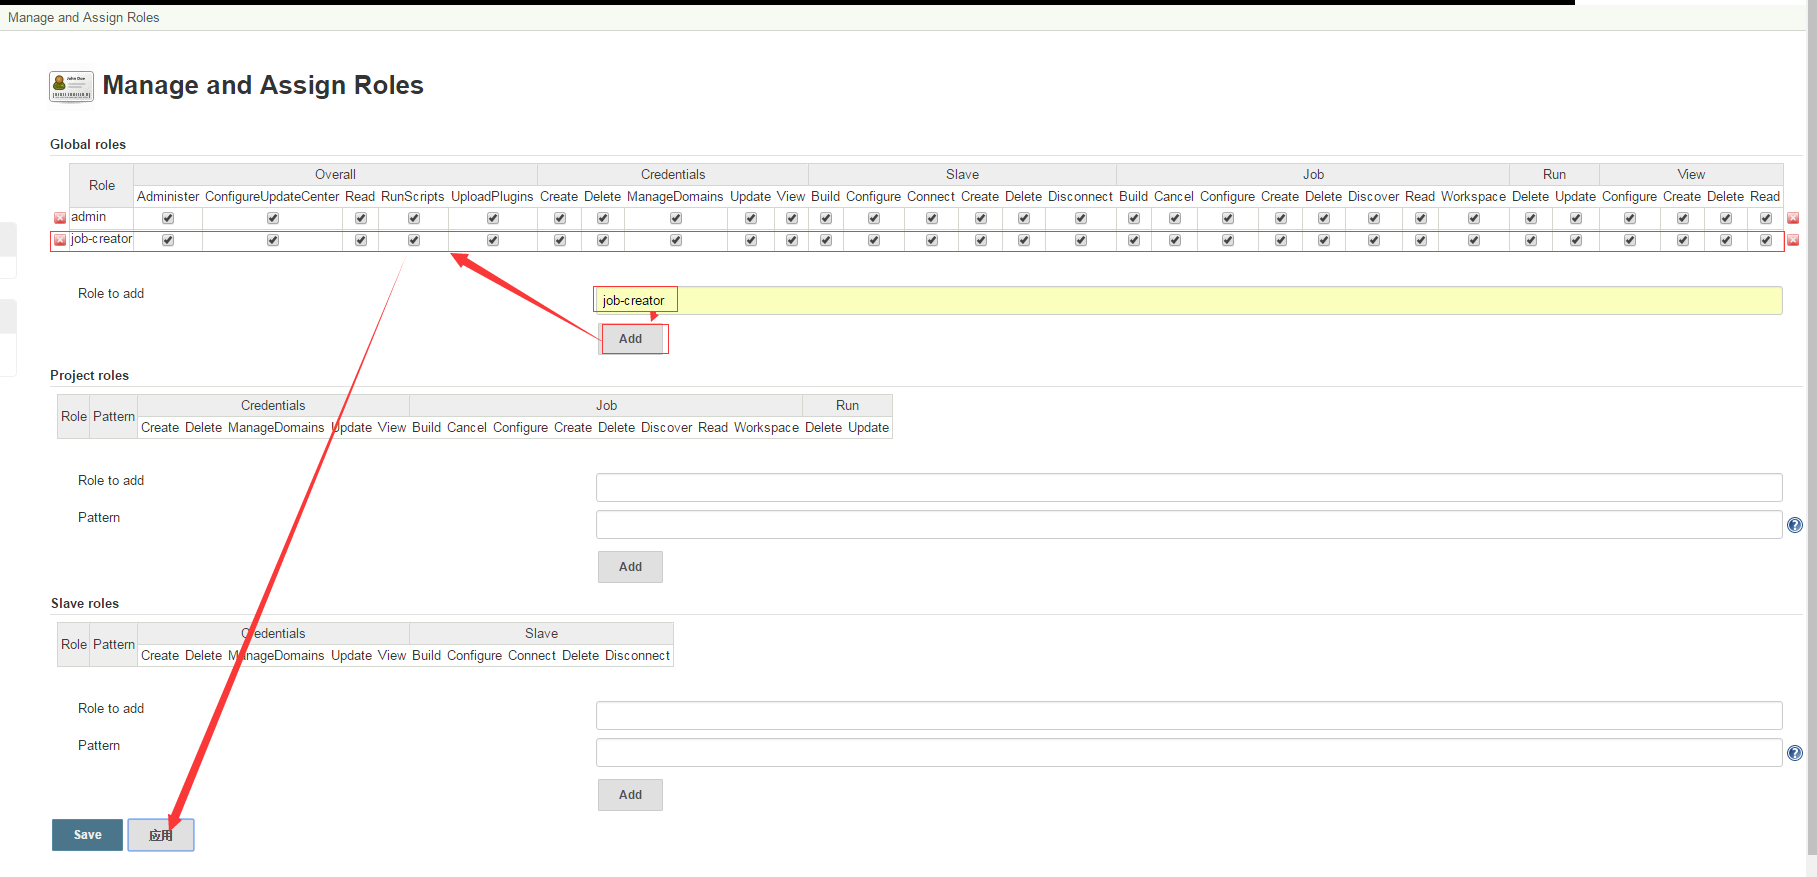Click Project roles 'Workspace' column header
This screenshot has width=1817, height=877.
click(x=766, y=428)
